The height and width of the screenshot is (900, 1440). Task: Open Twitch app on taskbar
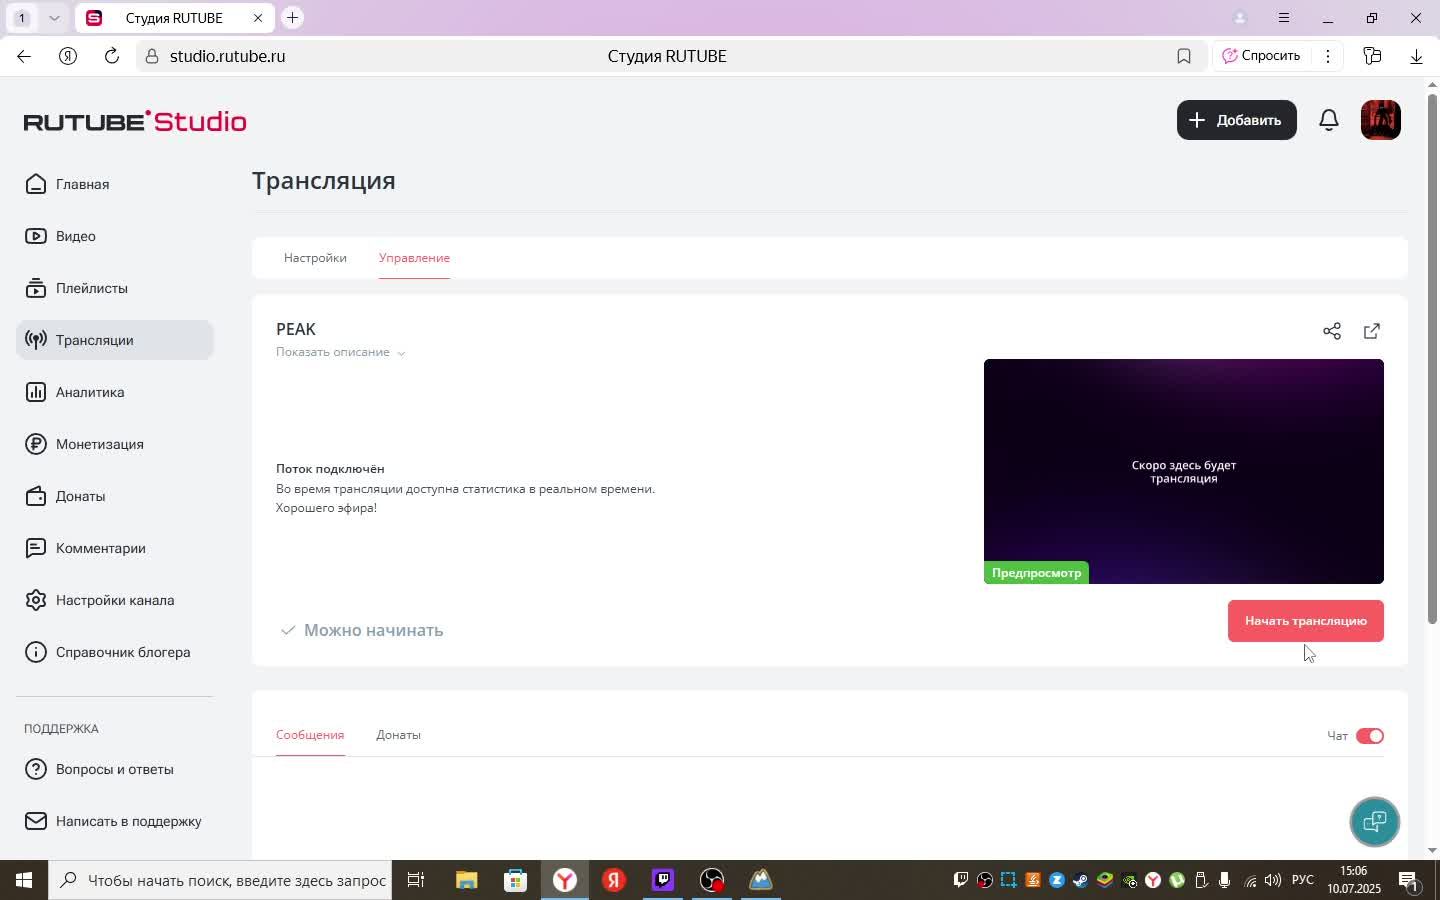(663, 880)
